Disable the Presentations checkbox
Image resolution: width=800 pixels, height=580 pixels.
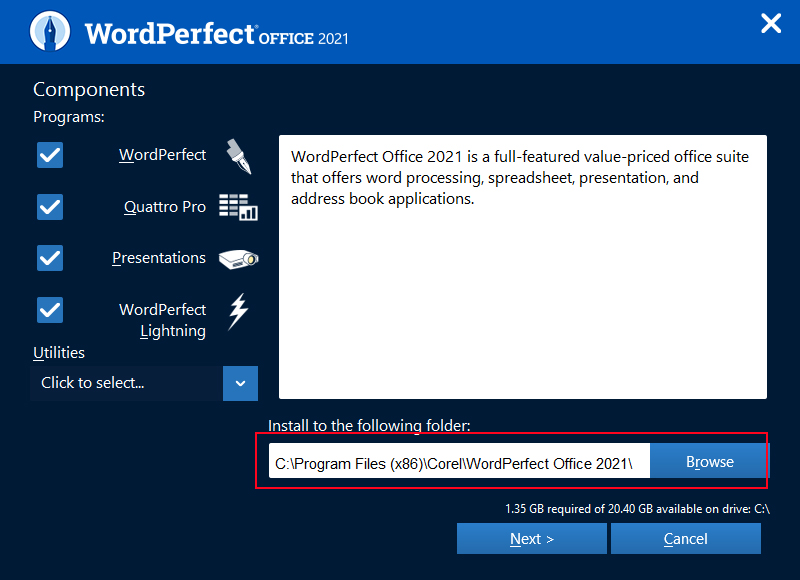coord(50,258)
